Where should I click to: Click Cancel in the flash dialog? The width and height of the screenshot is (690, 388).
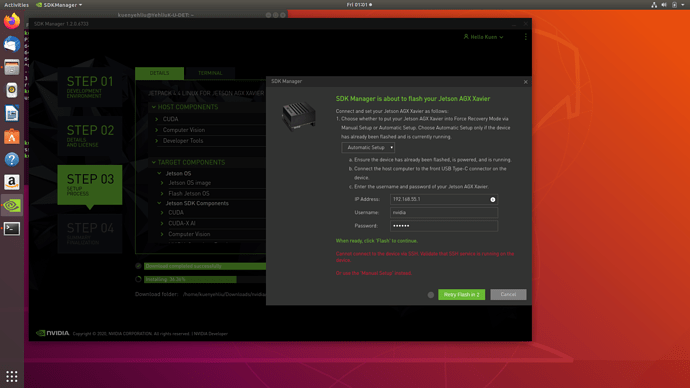point(508,294)
